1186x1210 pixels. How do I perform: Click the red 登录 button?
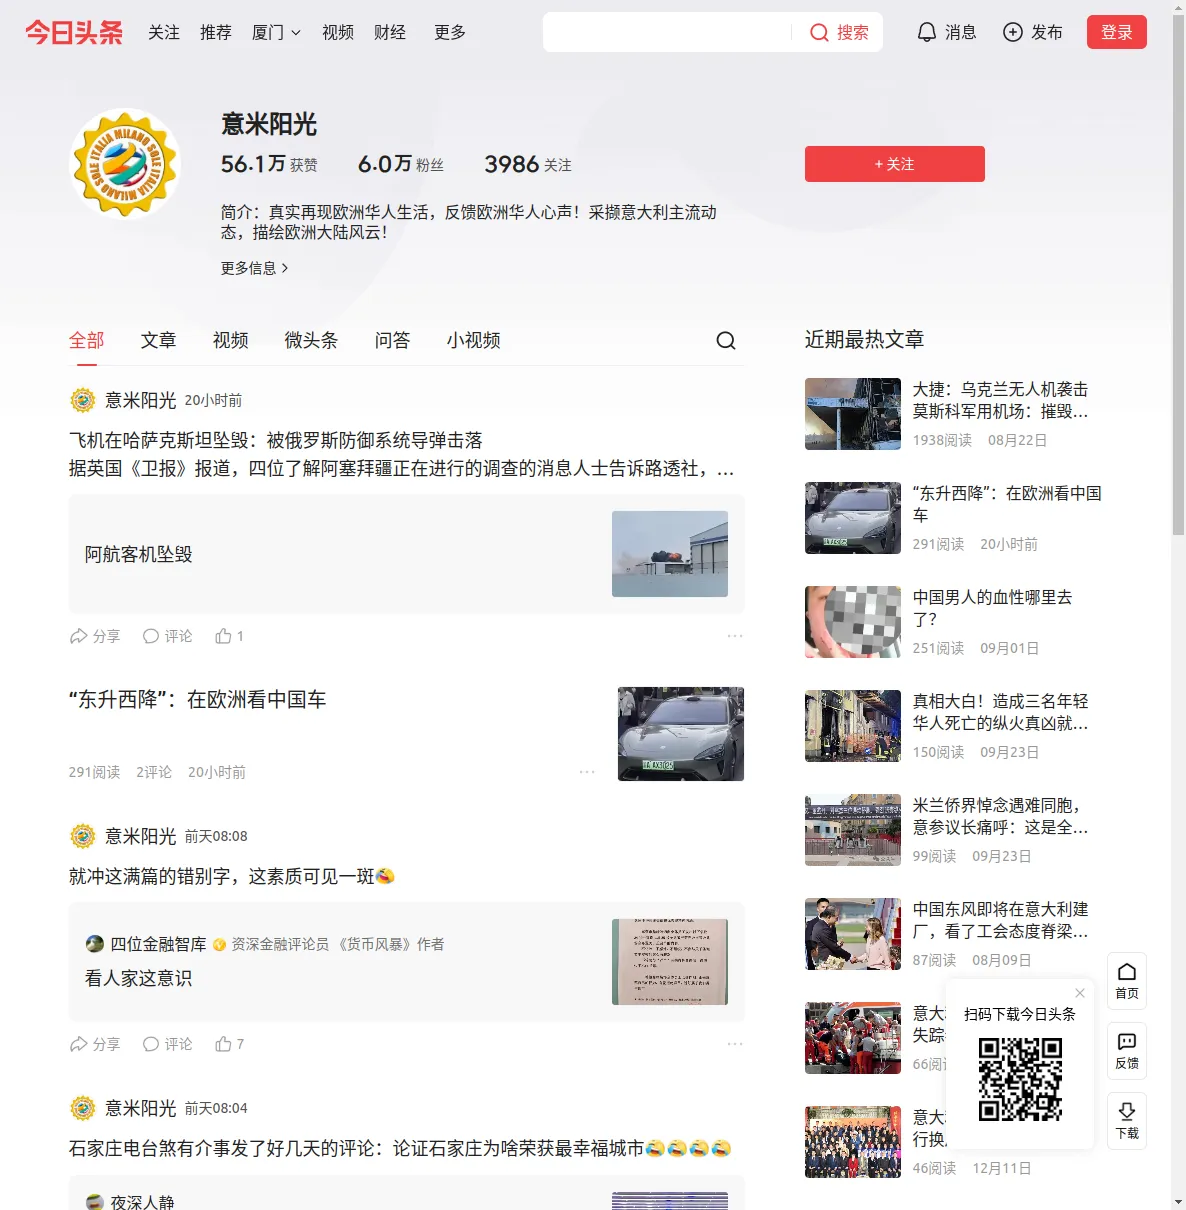[x=1117, y=32]
